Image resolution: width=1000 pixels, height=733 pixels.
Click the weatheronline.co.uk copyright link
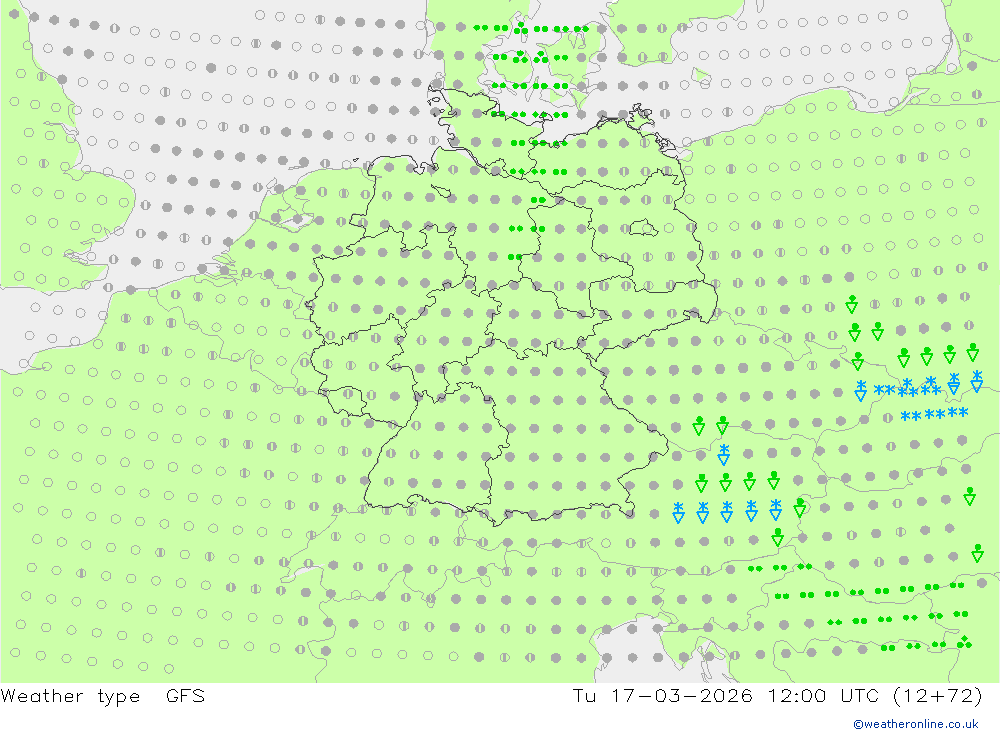tap(915, 724)
